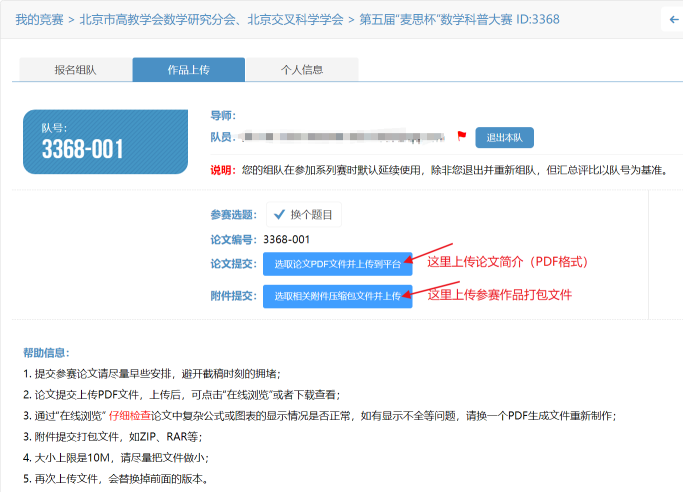The height and width of the screenshot is (492, 683).
Task: Switch to the 作品上传 tab
Action: [189, 70]
